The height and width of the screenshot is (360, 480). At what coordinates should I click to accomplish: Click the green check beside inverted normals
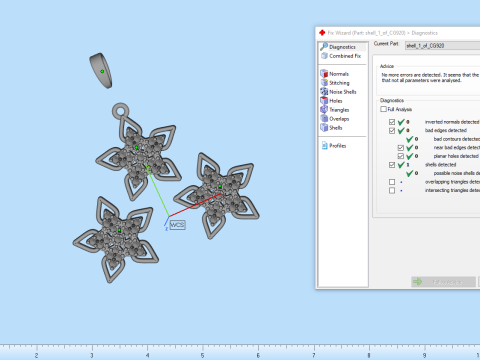pos(401,122)
